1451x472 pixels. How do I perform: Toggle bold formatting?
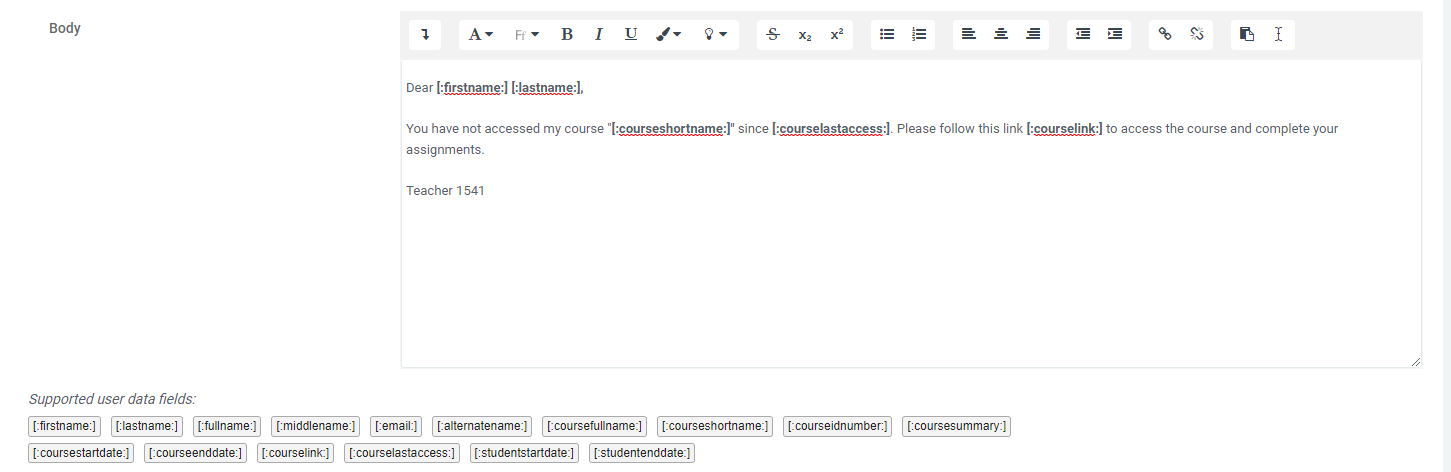[567, 35]
